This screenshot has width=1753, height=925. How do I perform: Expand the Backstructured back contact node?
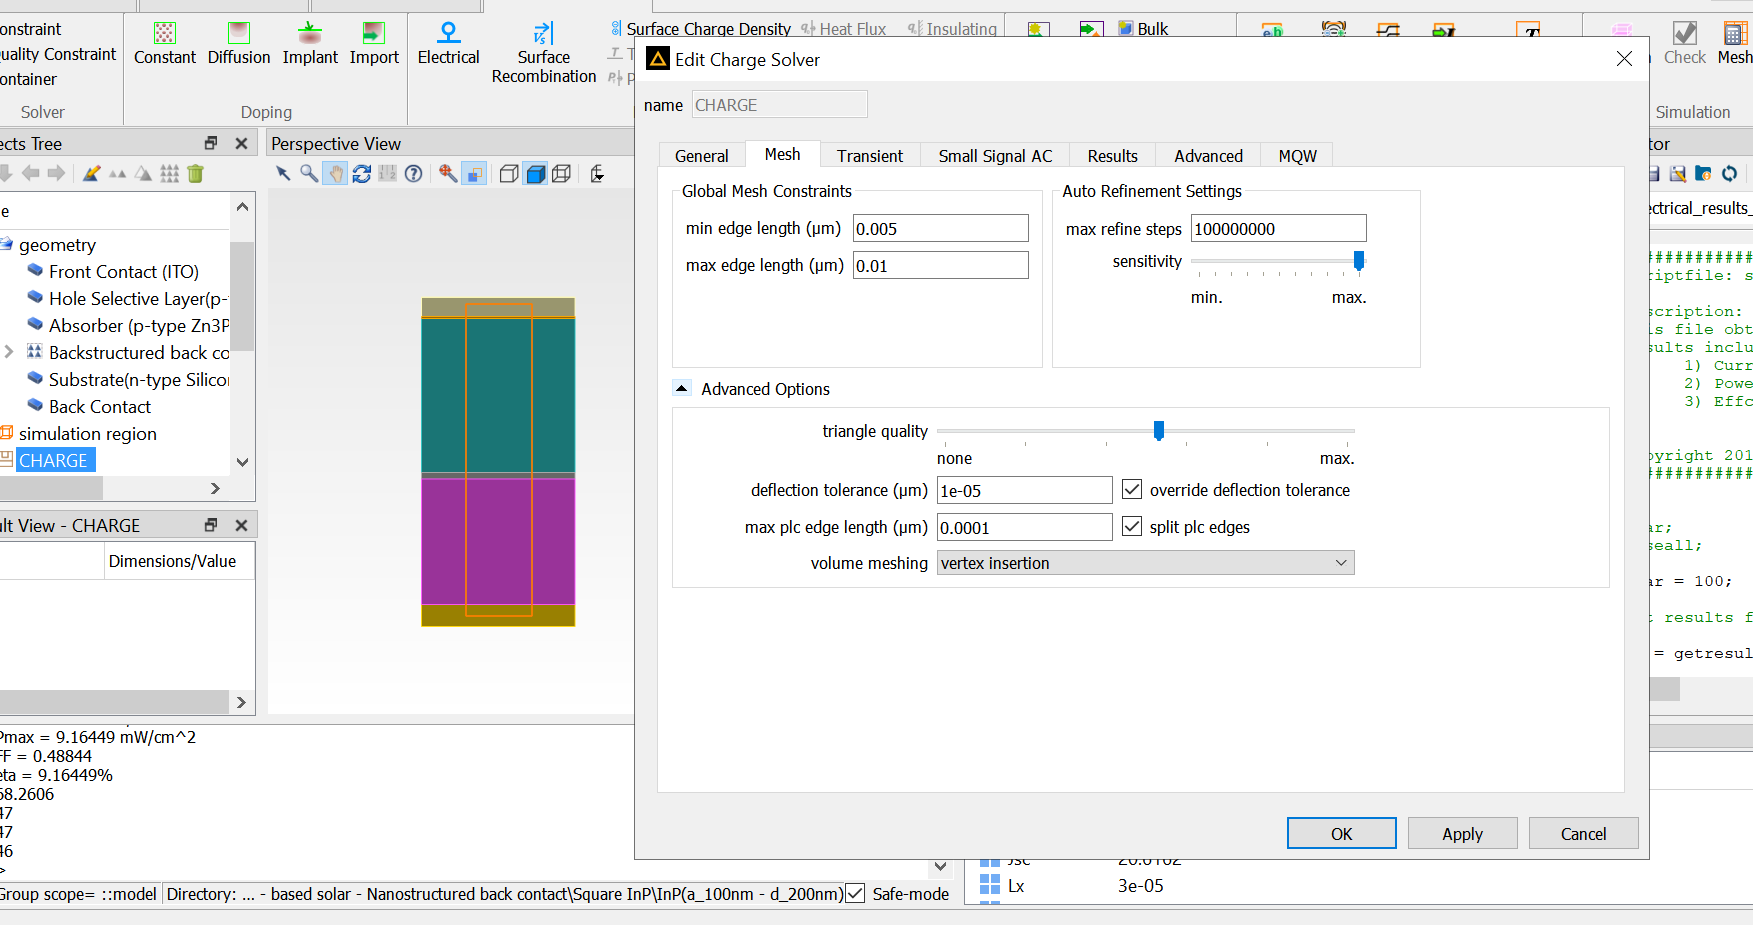(x=9, y=352)
